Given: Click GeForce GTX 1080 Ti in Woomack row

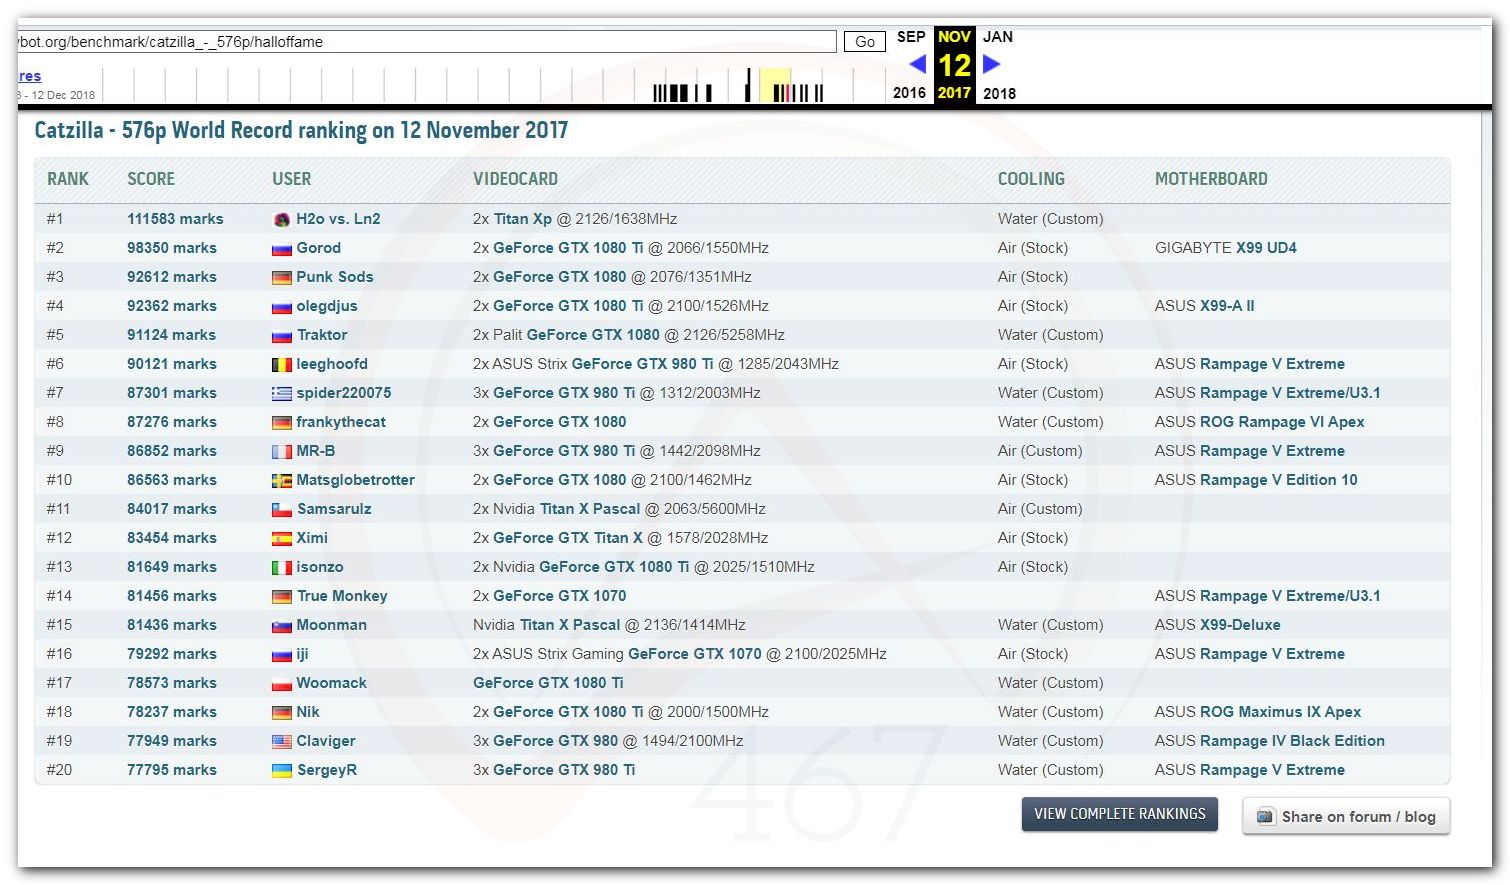Looking at the screenshot, I should pyautogui.click(x=548, y=683).
